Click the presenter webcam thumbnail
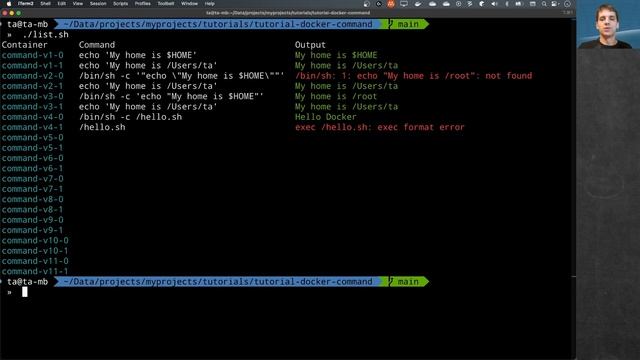 pyautogui.click(x=608, y=24)
